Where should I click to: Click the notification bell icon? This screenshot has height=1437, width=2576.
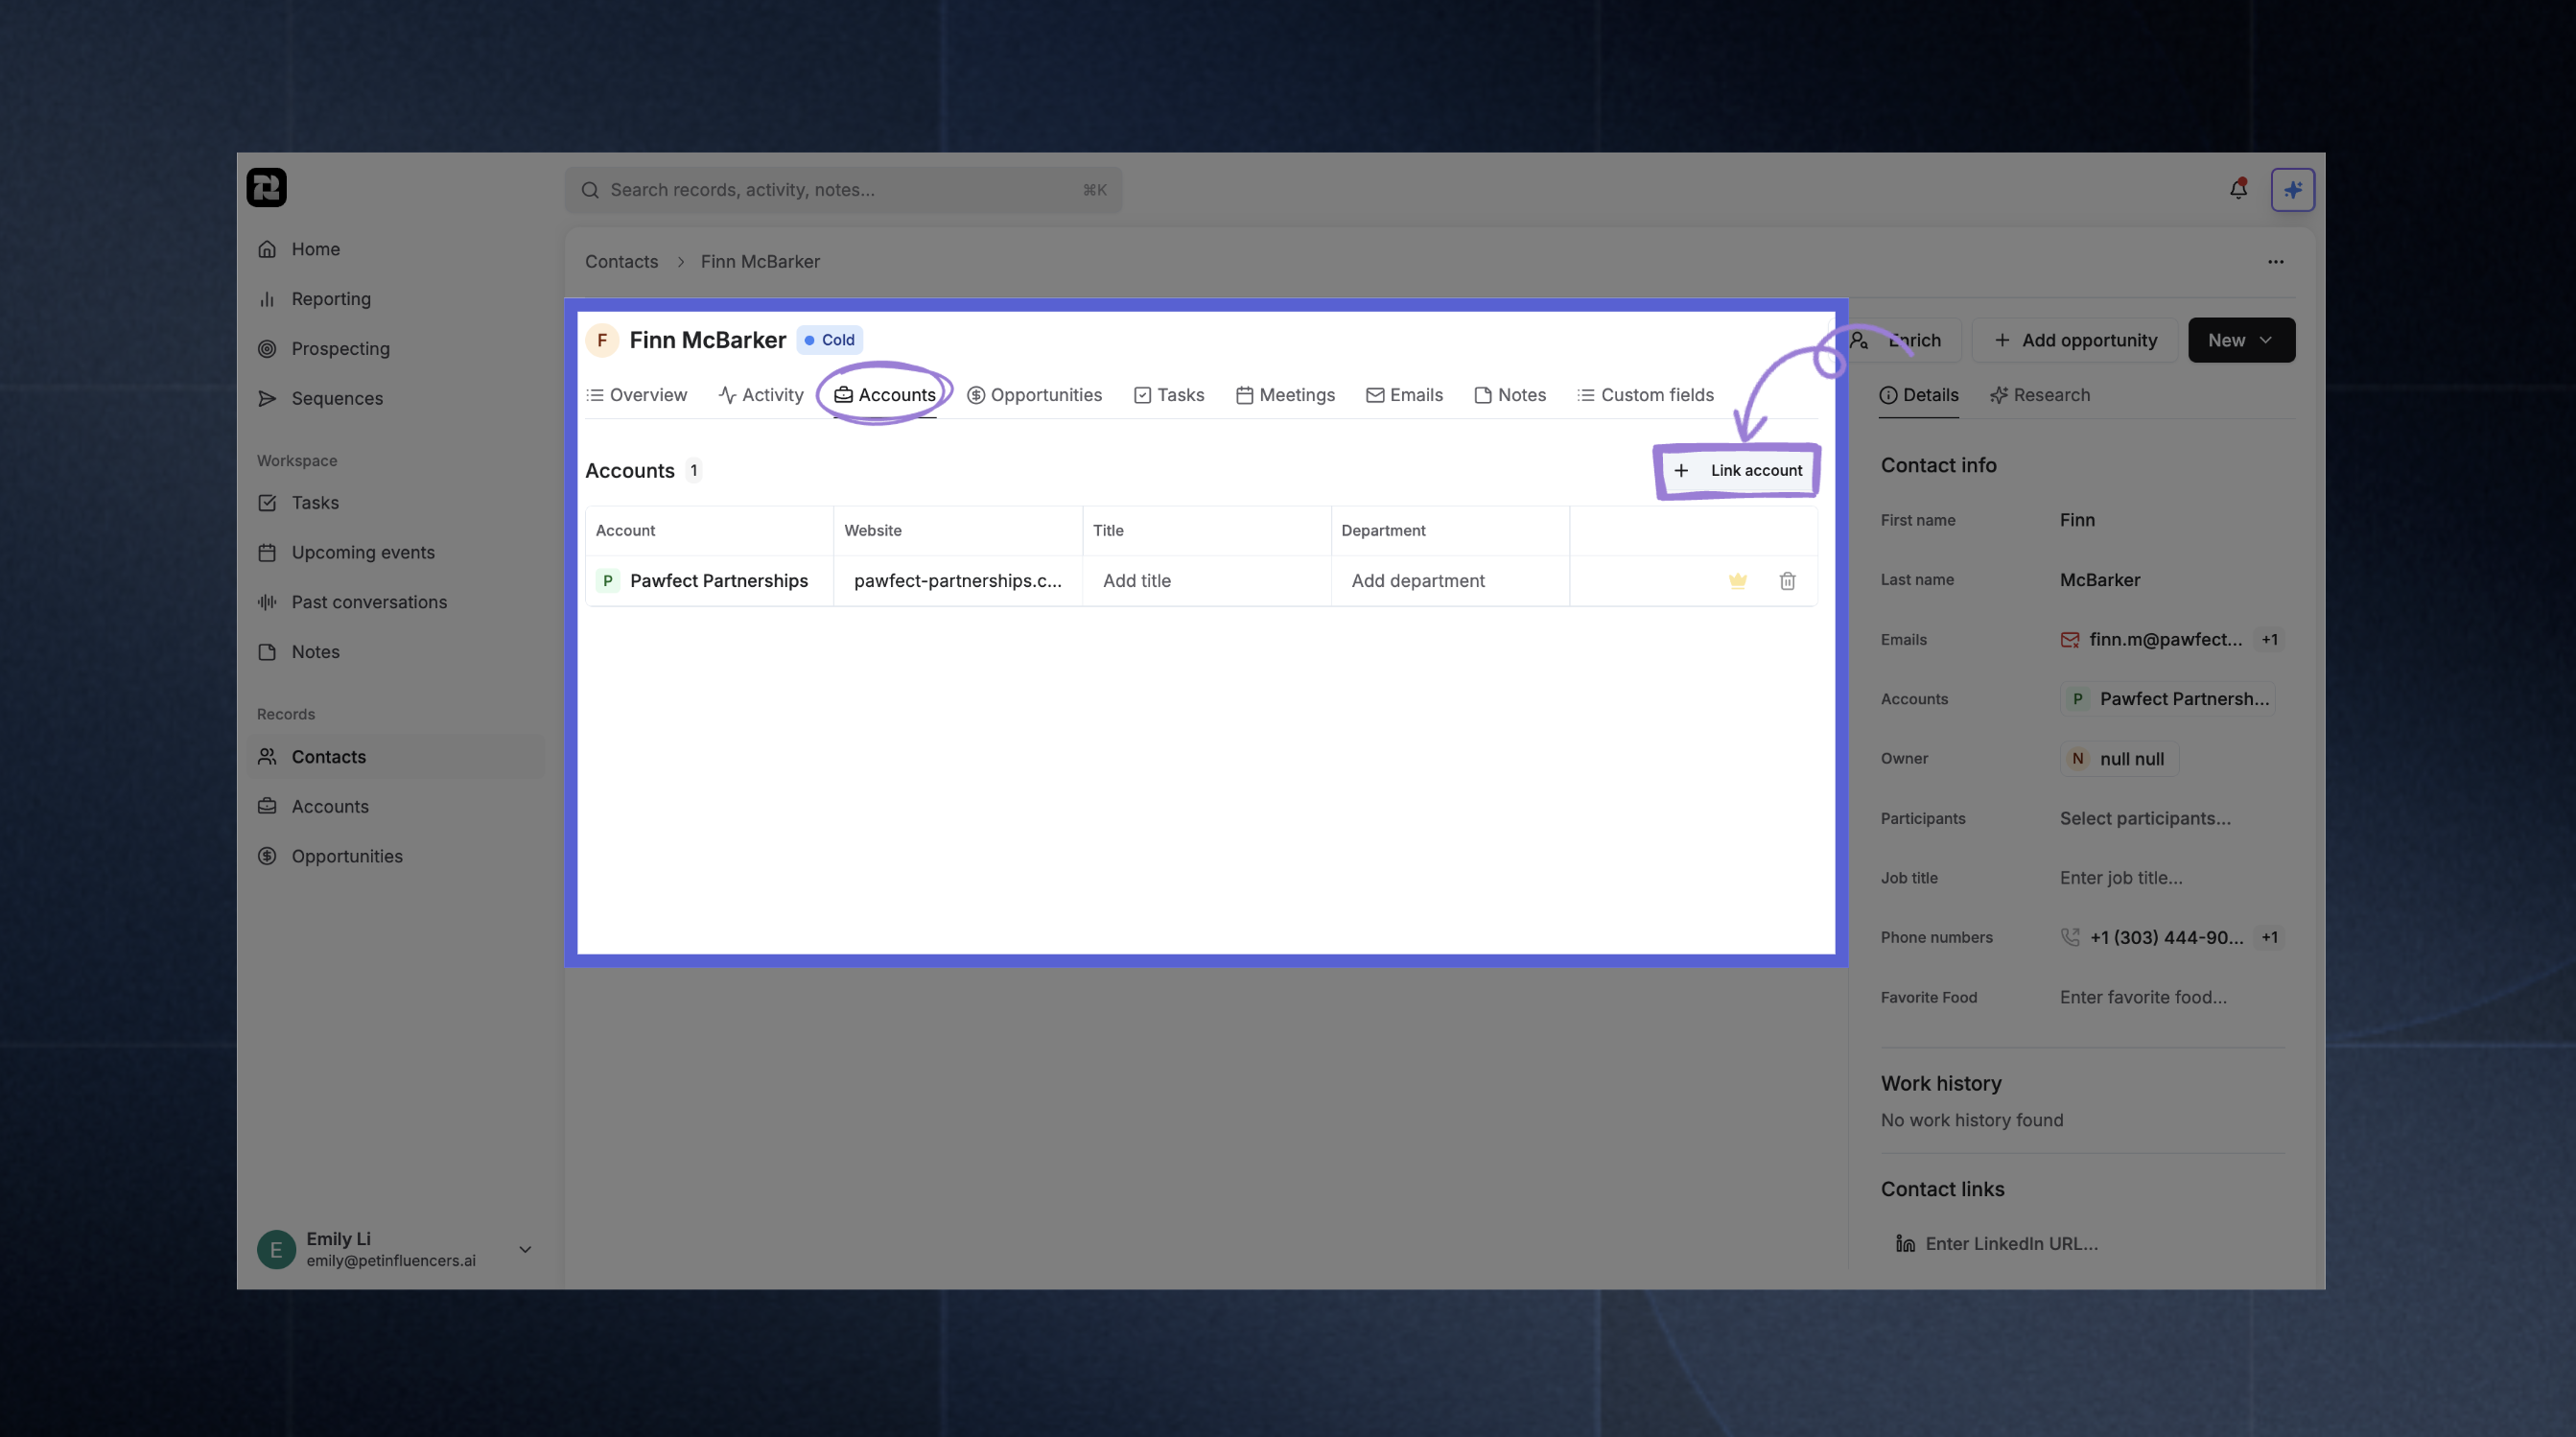pyautogui.click(x=2238, y=189)
